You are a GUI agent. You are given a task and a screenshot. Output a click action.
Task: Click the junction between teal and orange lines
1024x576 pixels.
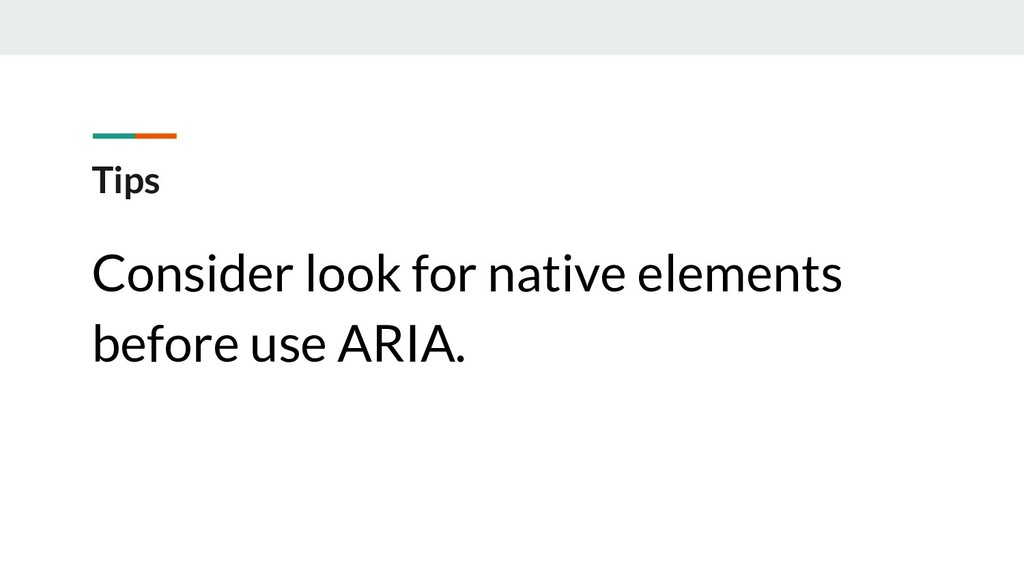[x=135, y=136]
